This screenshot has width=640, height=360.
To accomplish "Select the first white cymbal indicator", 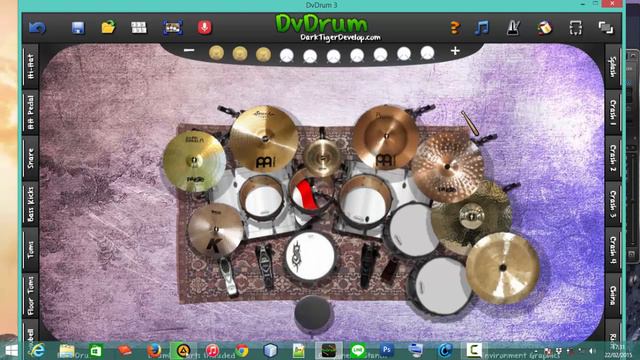I will point(287,55).
